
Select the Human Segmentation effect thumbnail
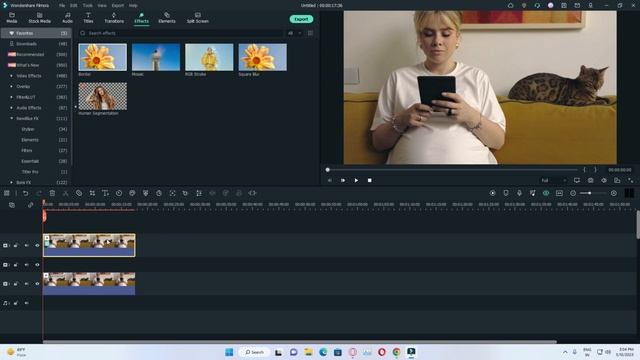[x=102, y=96]
